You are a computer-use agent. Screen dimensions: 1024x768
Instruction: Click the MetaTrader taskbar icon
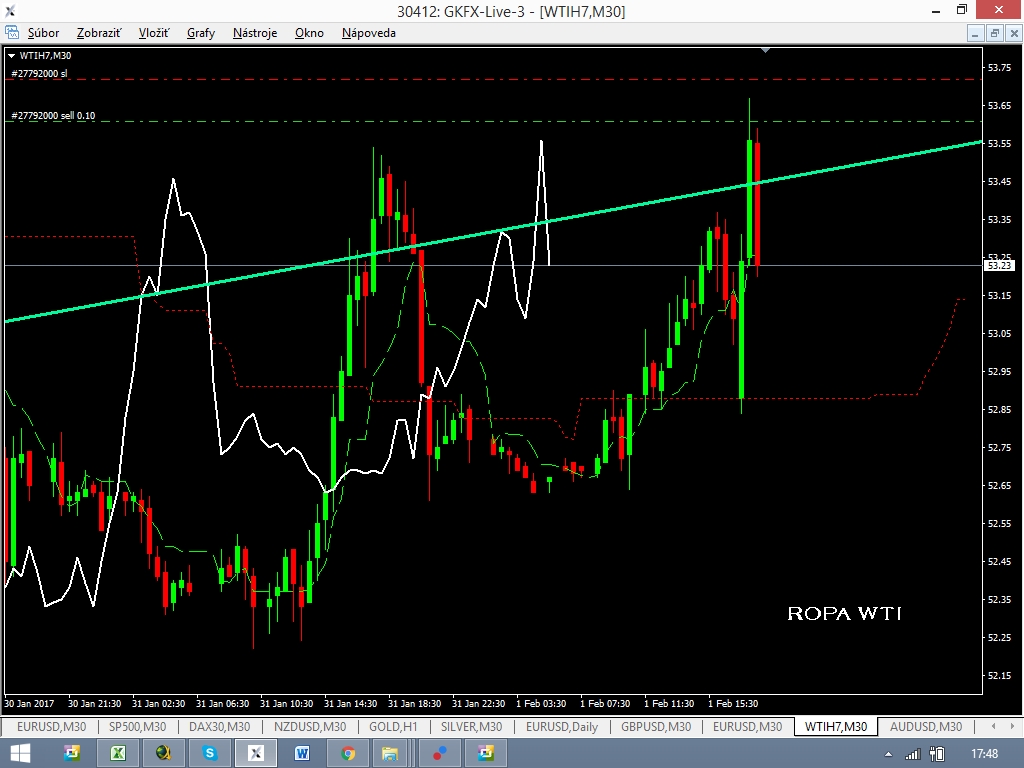pyautogui.click(x=255, y=753)
